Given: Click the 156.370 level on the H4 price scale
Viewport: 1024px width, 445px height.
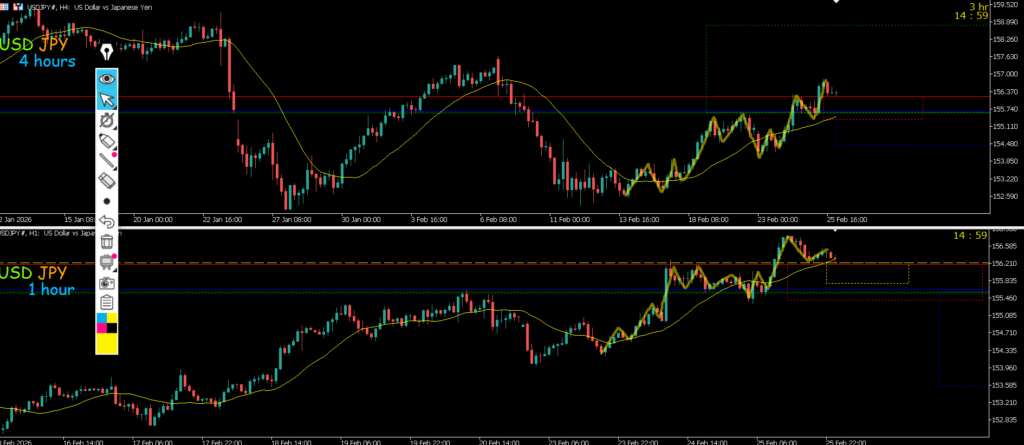Looking at the screenshot, I should click(1003, 91).
